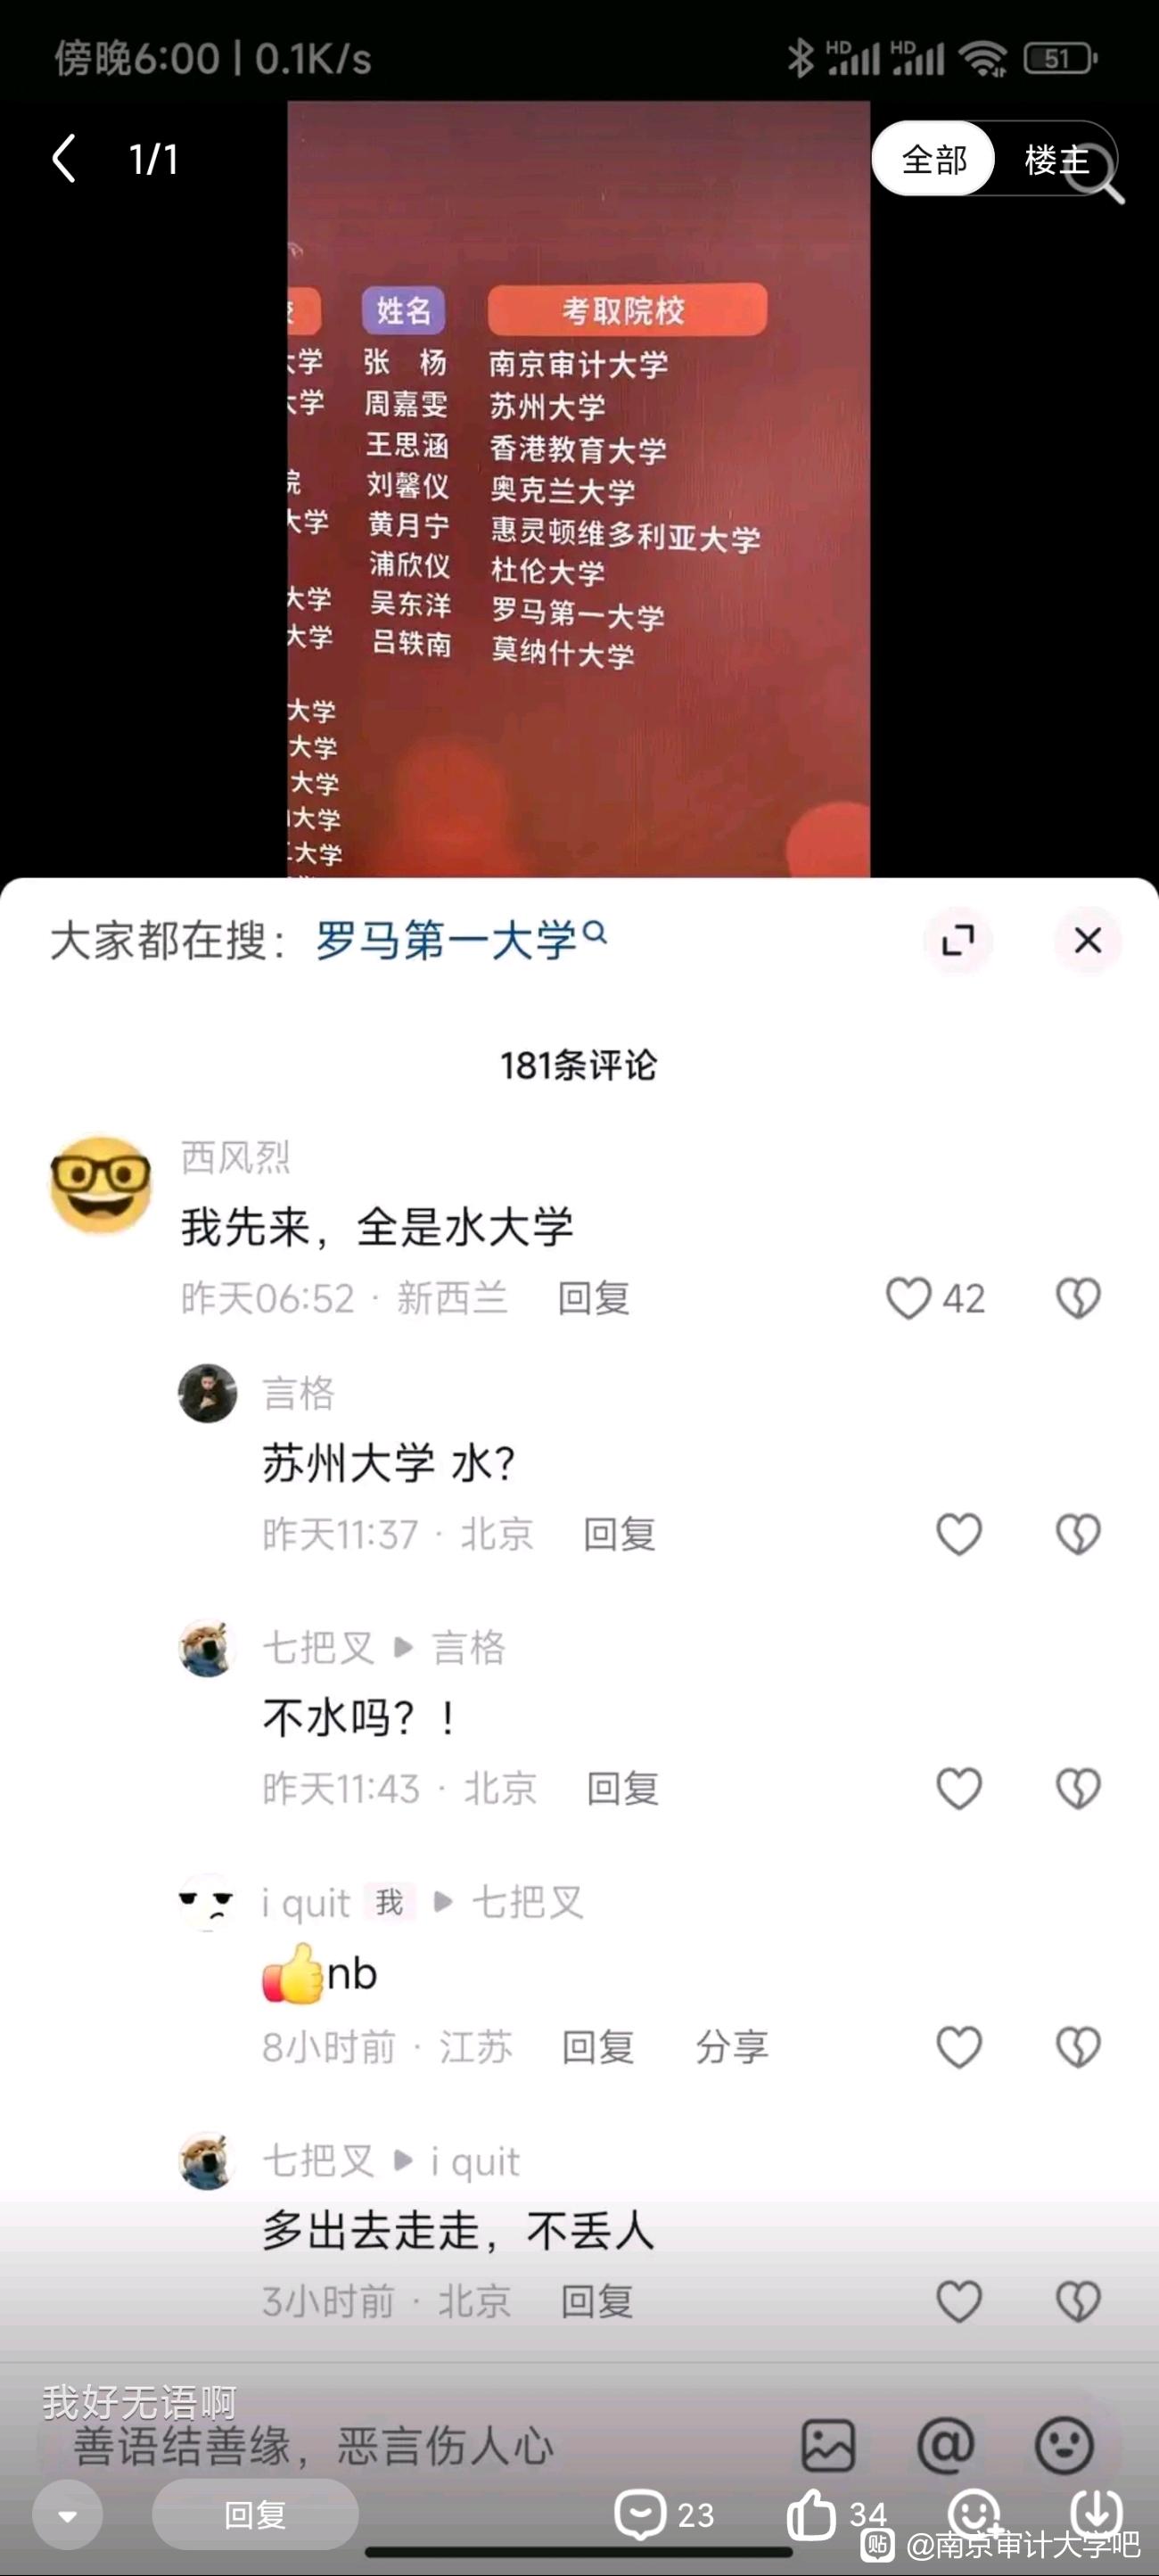Viewport: 1159px width, 2576px height.
Task: Open the collapse dropdown arrow at bottom left
Action: (68, 2515)
